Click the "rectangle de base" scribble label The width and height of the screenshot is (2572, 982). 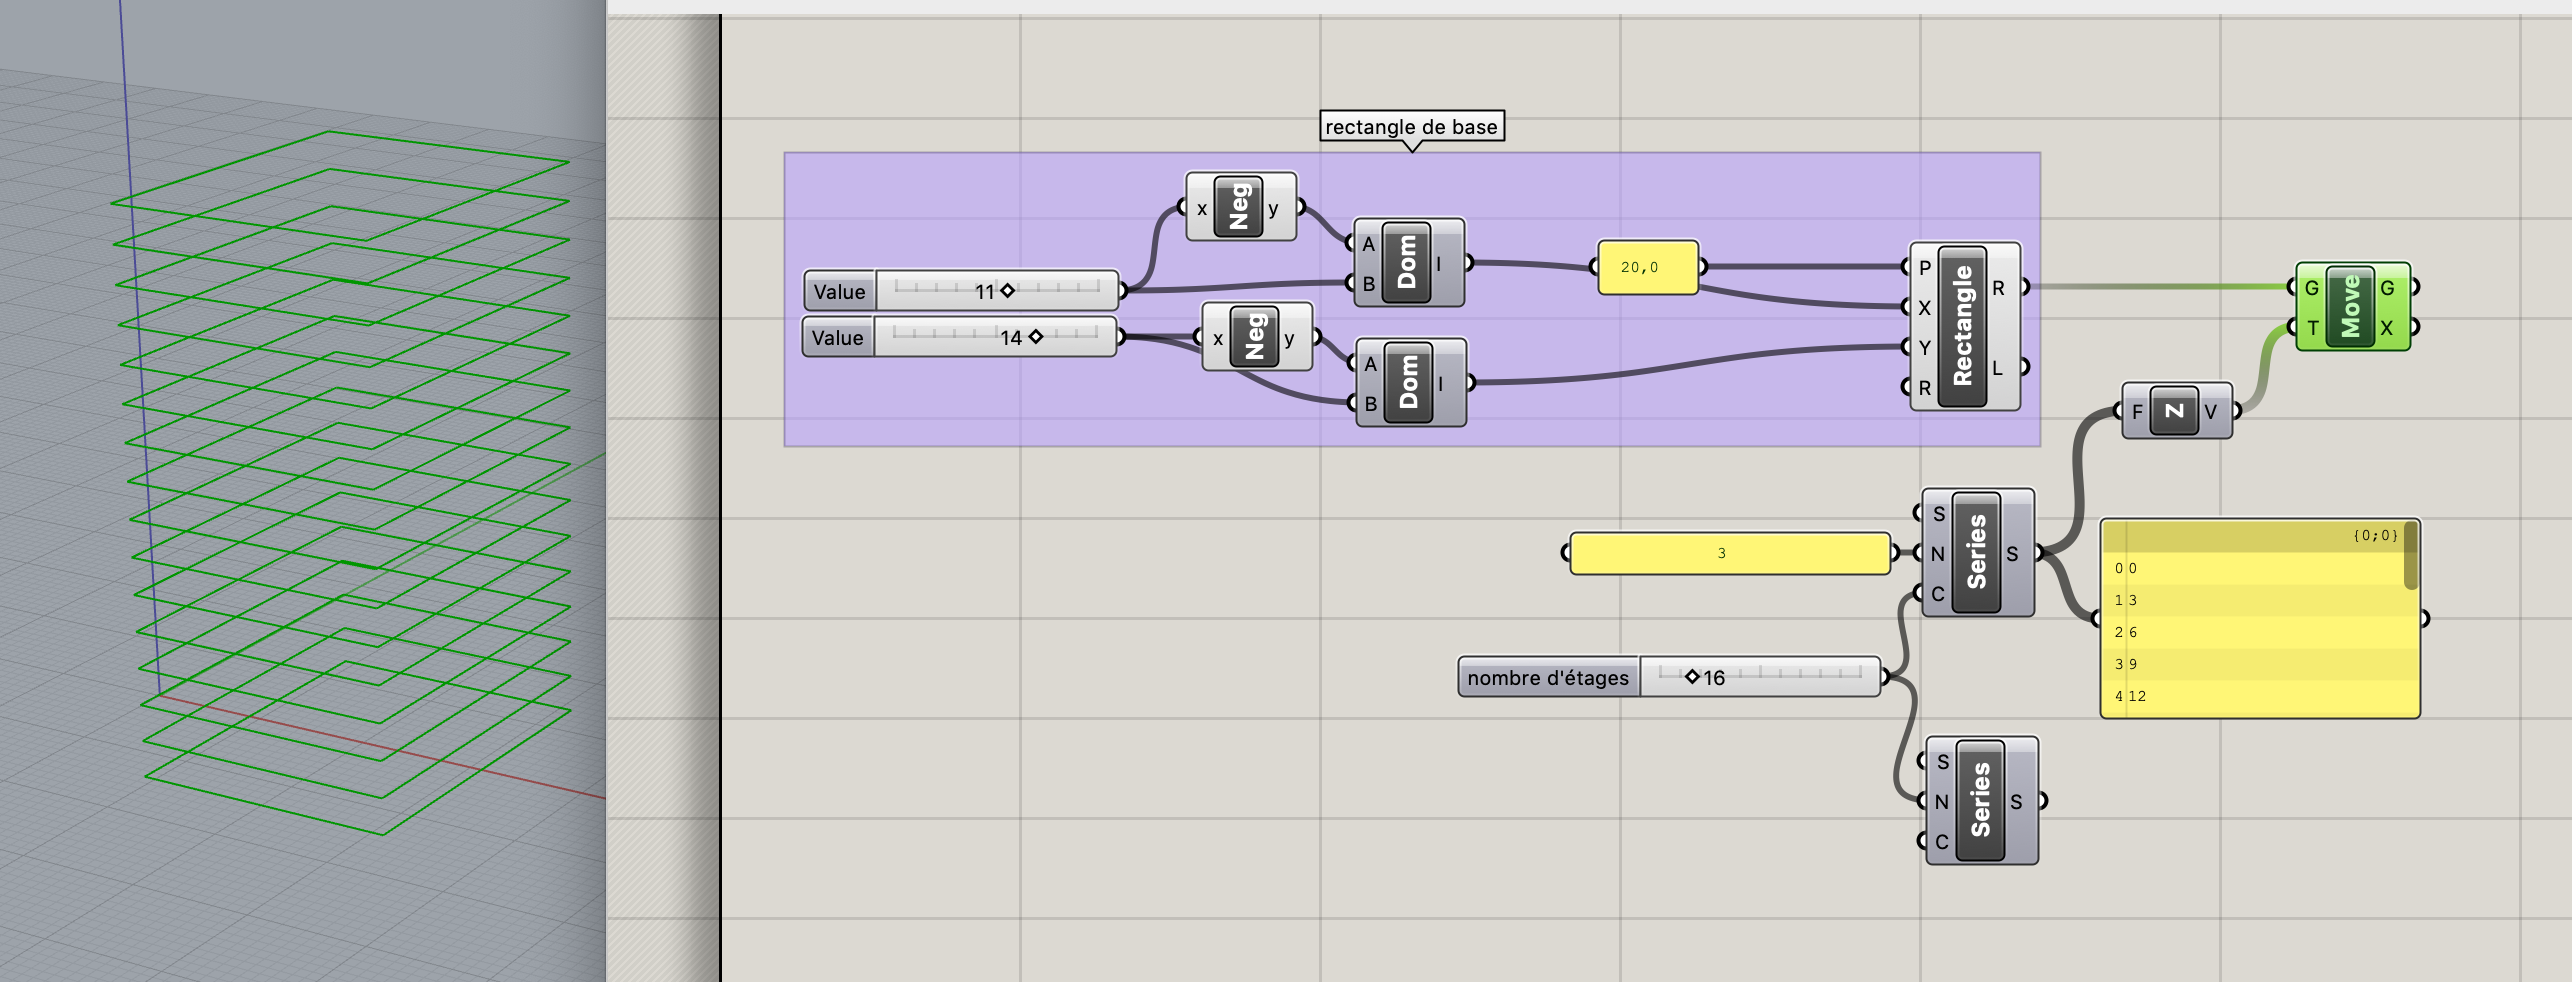[1411, 127]
